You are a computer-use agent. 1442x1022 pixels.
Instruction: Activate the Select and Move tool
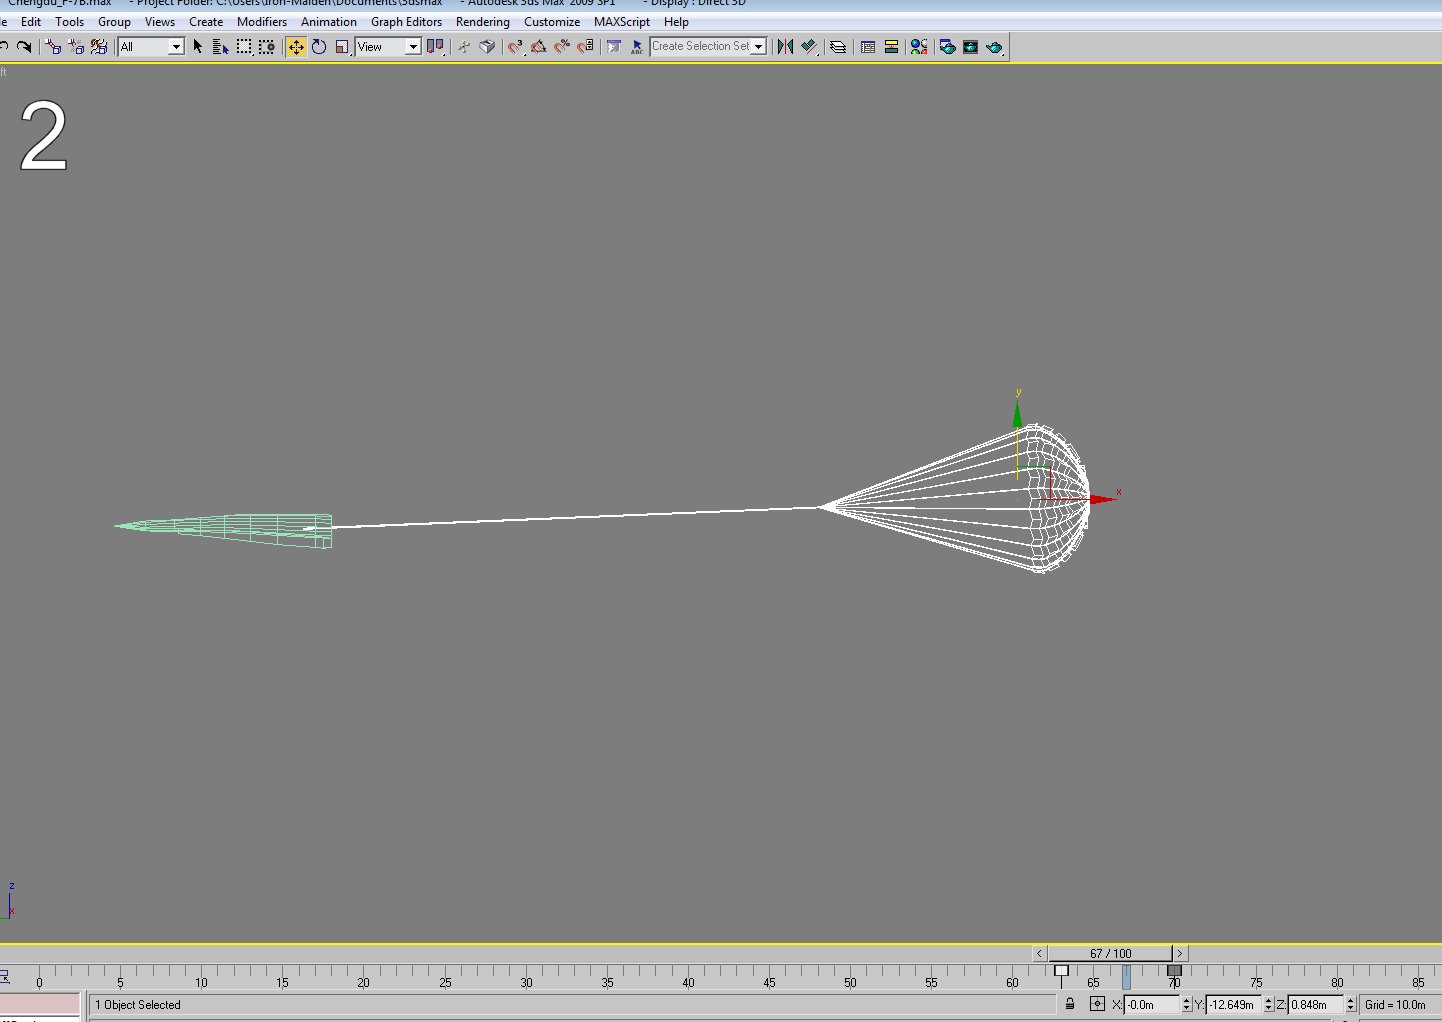coord(296,47)
